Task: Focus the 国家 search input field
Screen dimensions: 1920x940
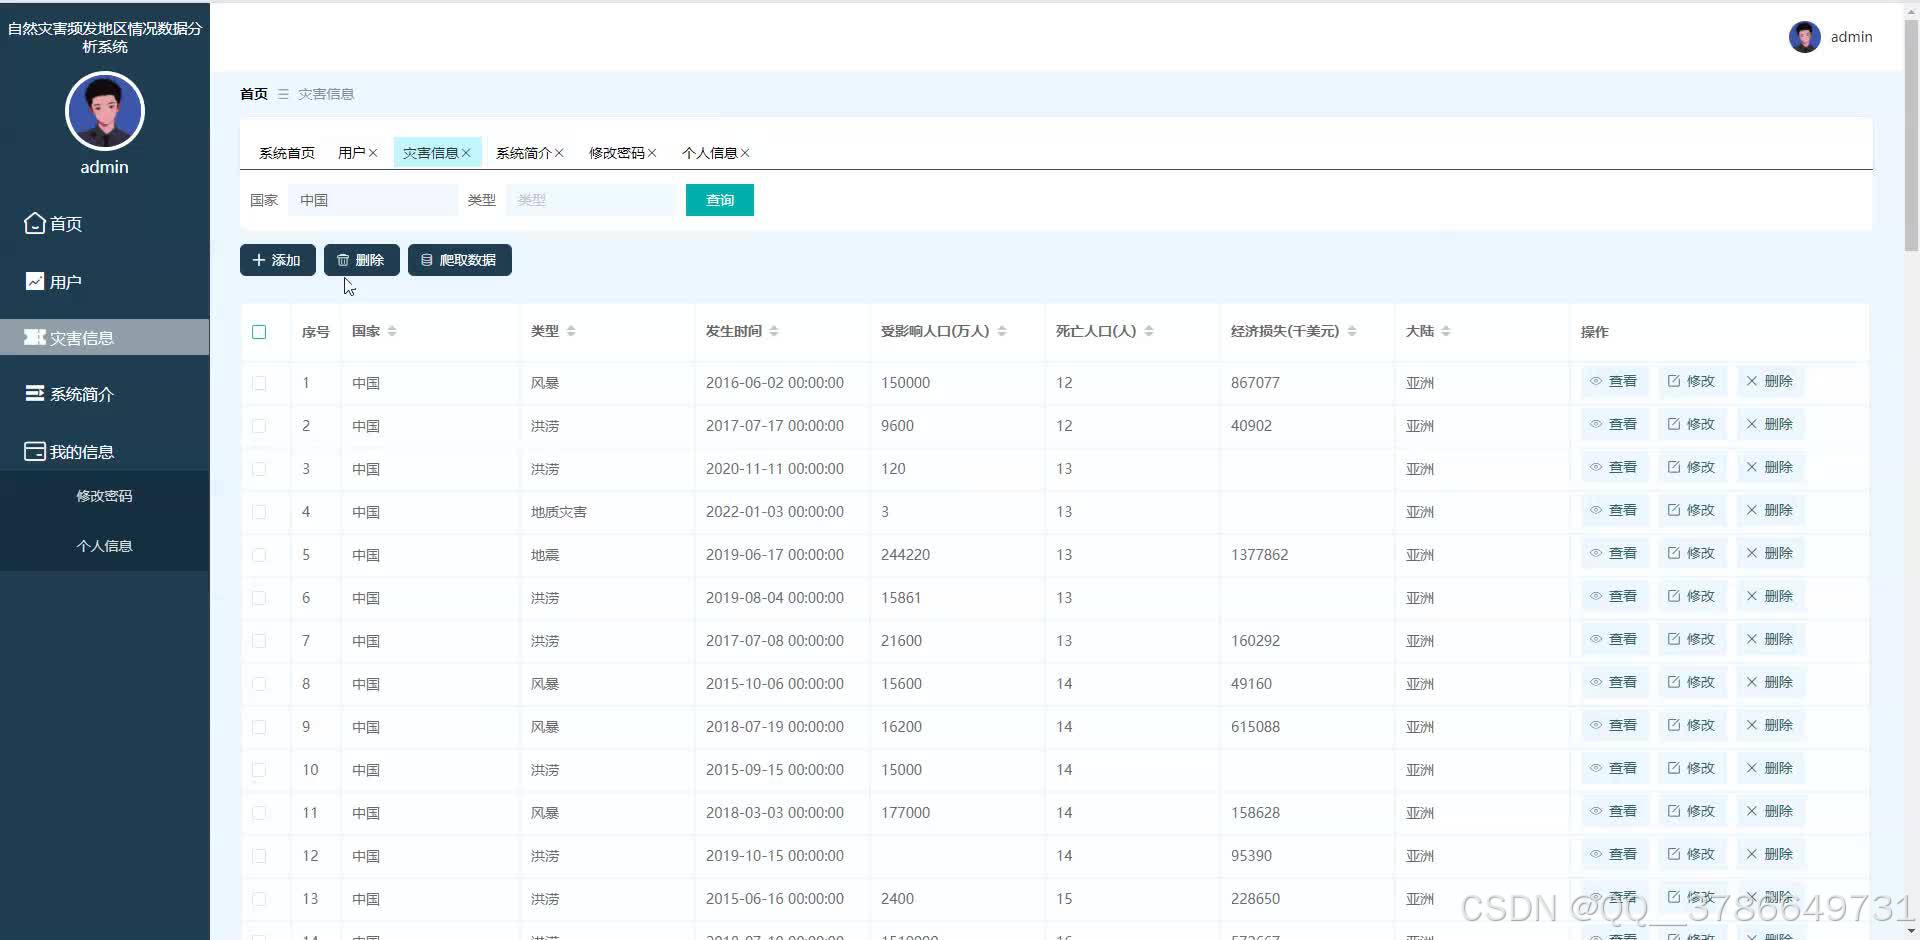Action: 373,200
